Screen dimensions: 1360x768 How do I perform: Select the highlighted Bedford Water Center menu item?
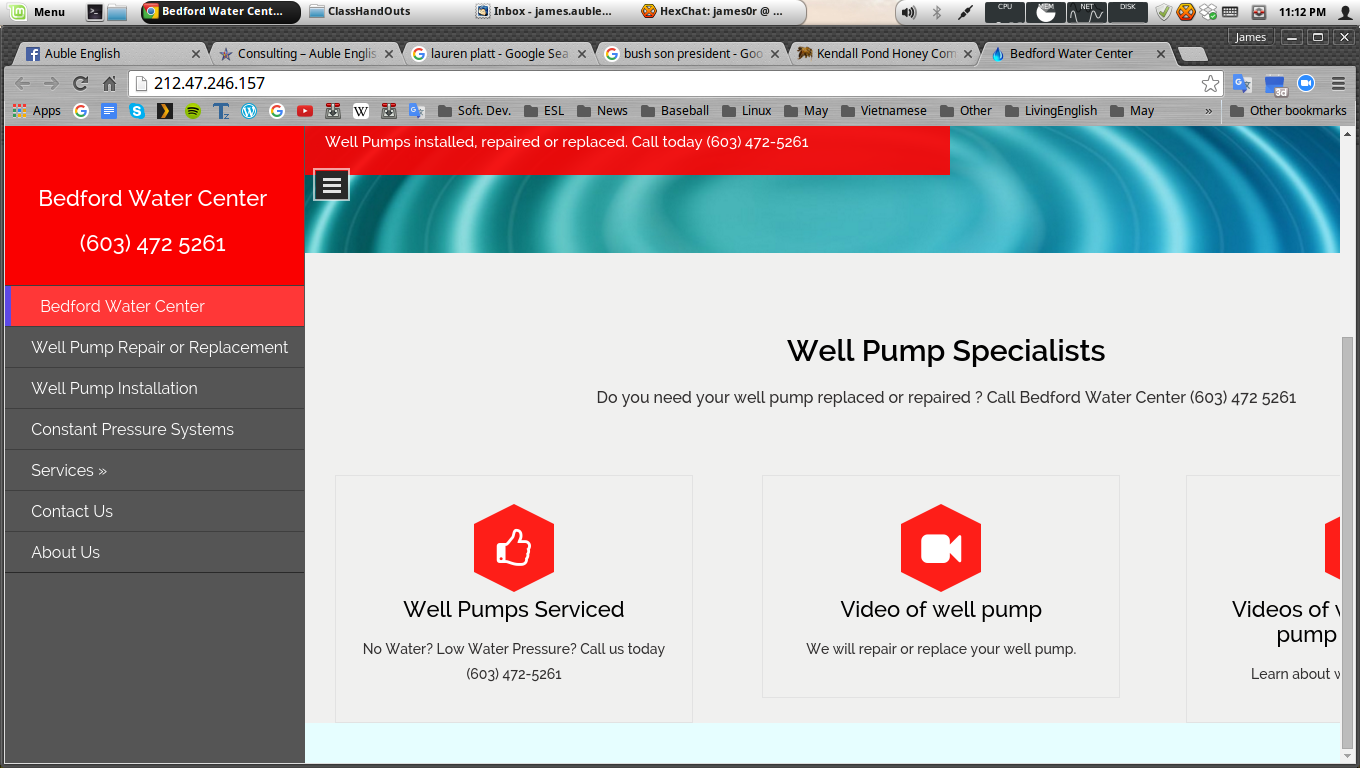pyautogui.click(x=154, y=306)
